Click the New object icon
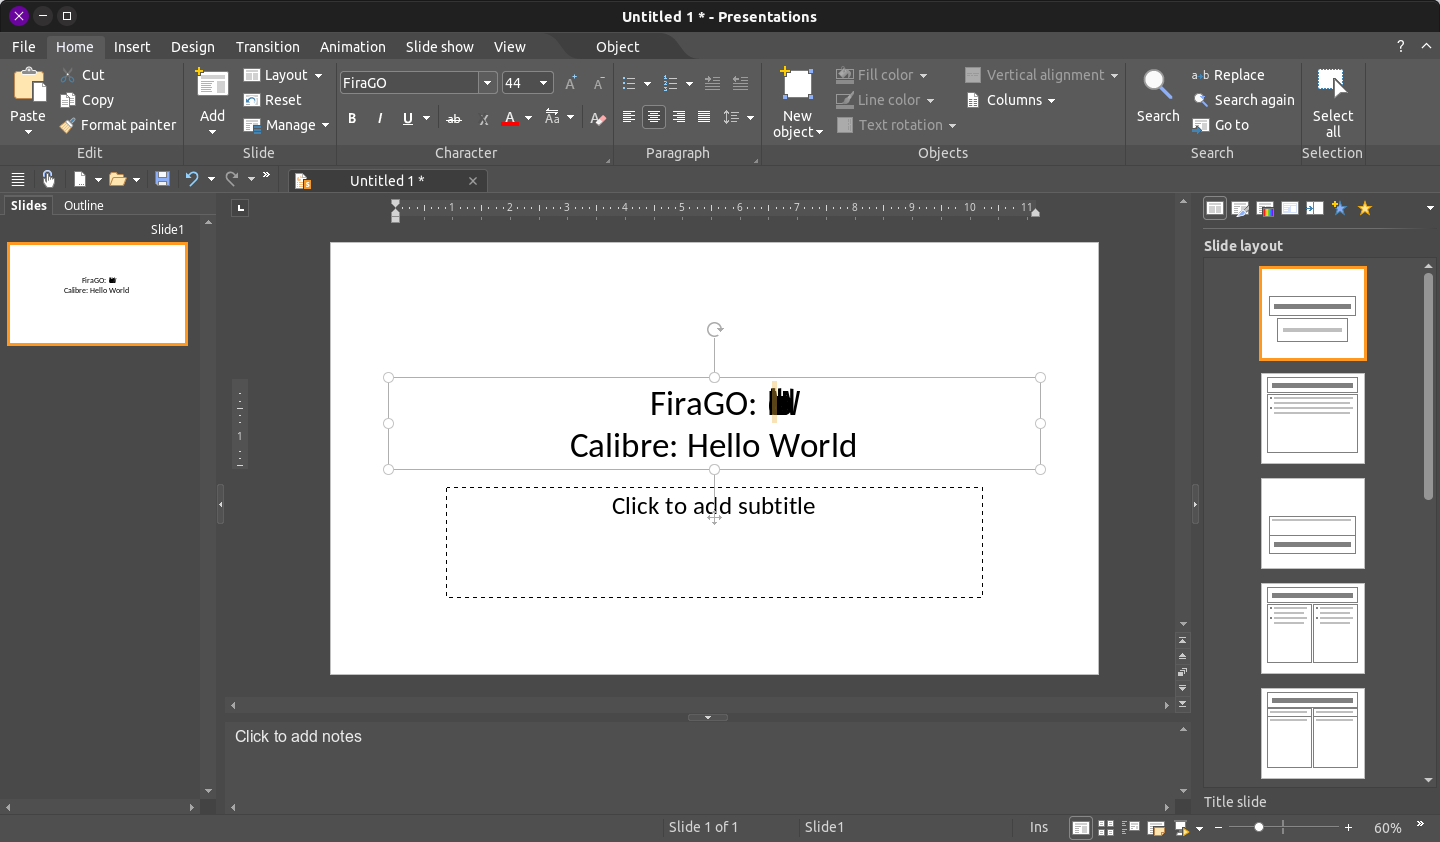1440x842 pixels. [x=797, y=86]
